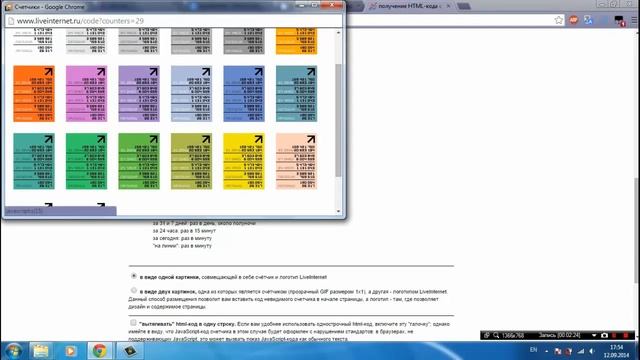The height and width of the screenshot is (360, 640).
Task: Open the media player taskbar icon
Action: (70, 351)
